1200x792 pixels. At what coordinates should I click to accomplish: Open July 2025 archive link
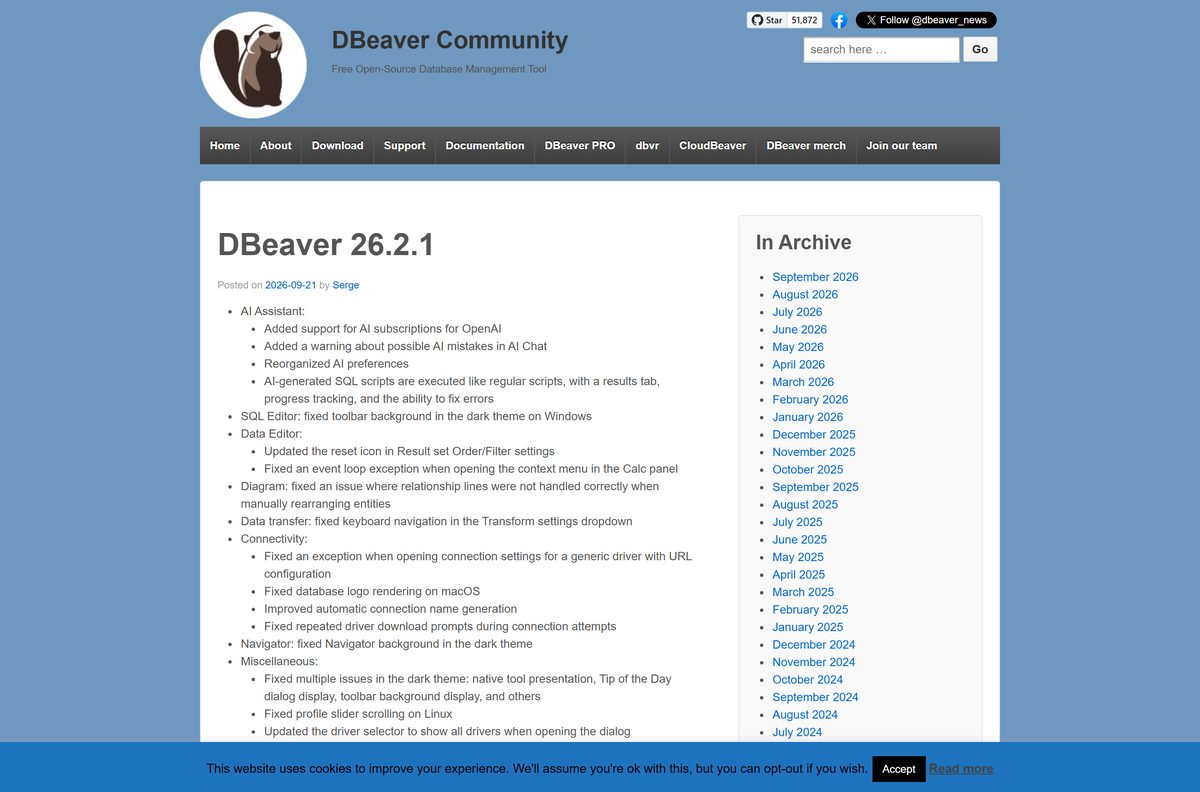(797, 522)
